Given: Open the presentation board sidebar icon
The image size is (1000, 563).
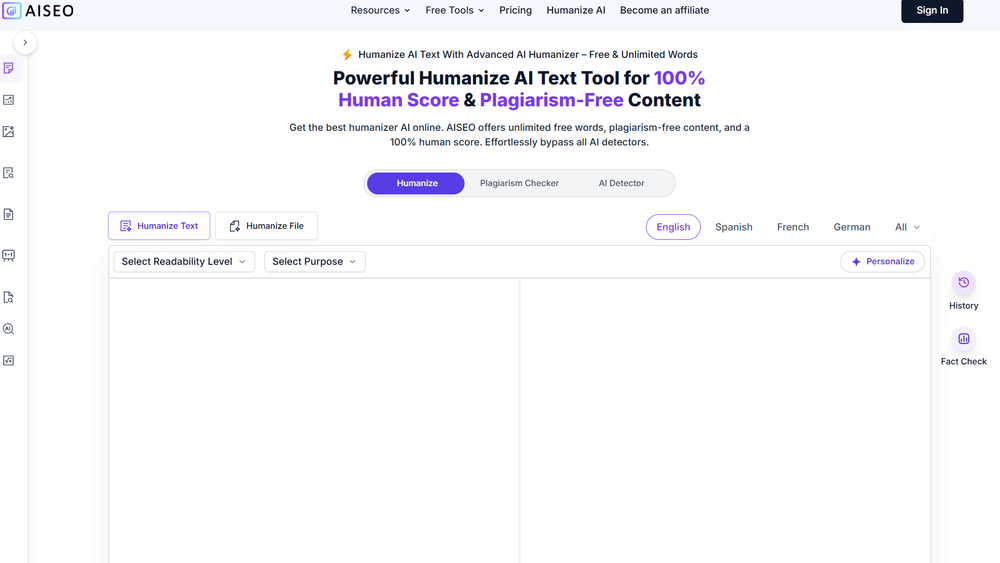Looking at the screenshot, I should pos(9,256).
